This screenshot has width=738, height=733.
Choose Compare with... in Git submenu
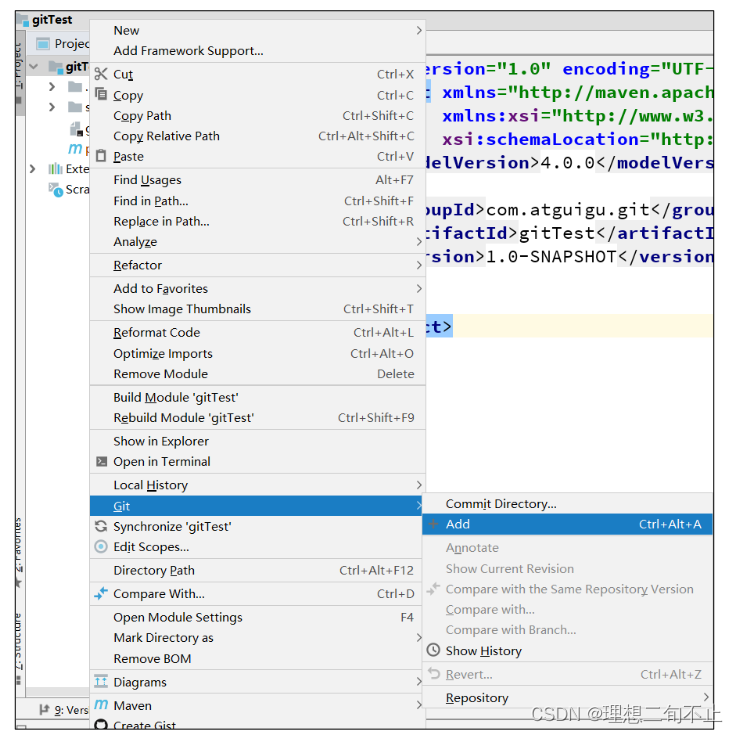pos(568,610)
